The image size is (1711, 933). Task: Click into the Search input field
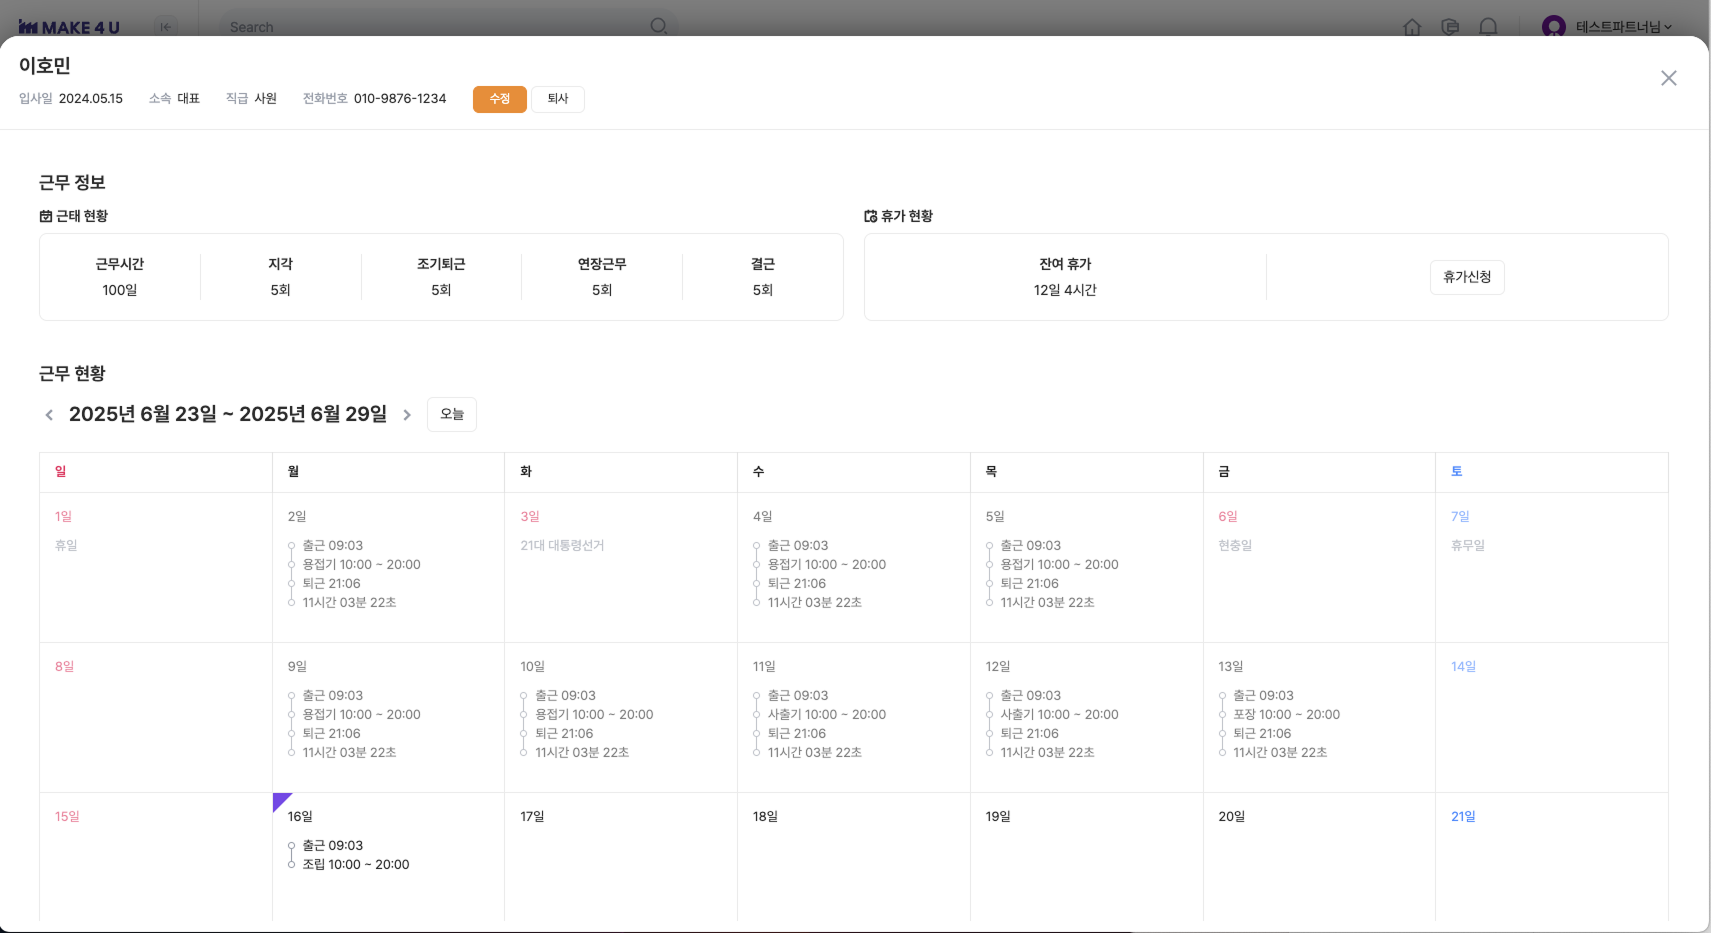(430, 27)
